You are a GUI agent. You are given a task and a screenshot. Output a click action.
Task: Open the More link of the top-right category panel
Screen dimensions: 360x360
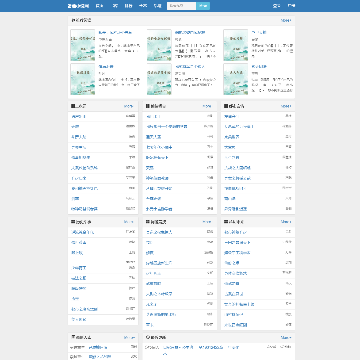(286, 106)
